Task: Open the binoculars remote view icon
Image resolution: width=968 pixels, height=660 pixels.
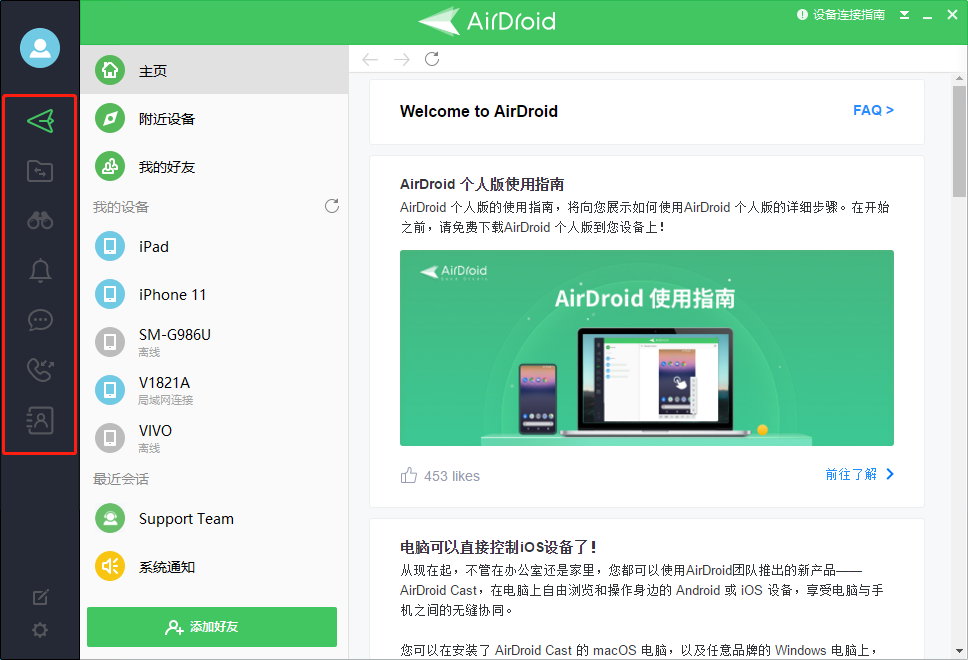Action: pyautogui.click(x=40, y=220)
